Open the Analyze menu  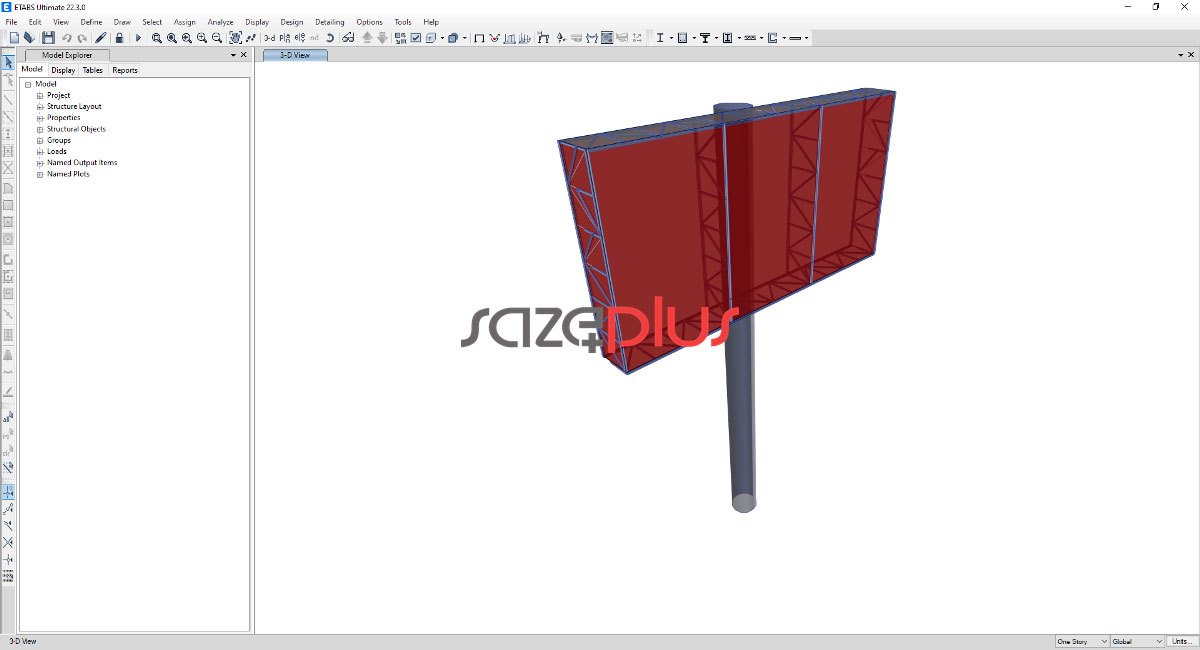click(x=220, y=22)
